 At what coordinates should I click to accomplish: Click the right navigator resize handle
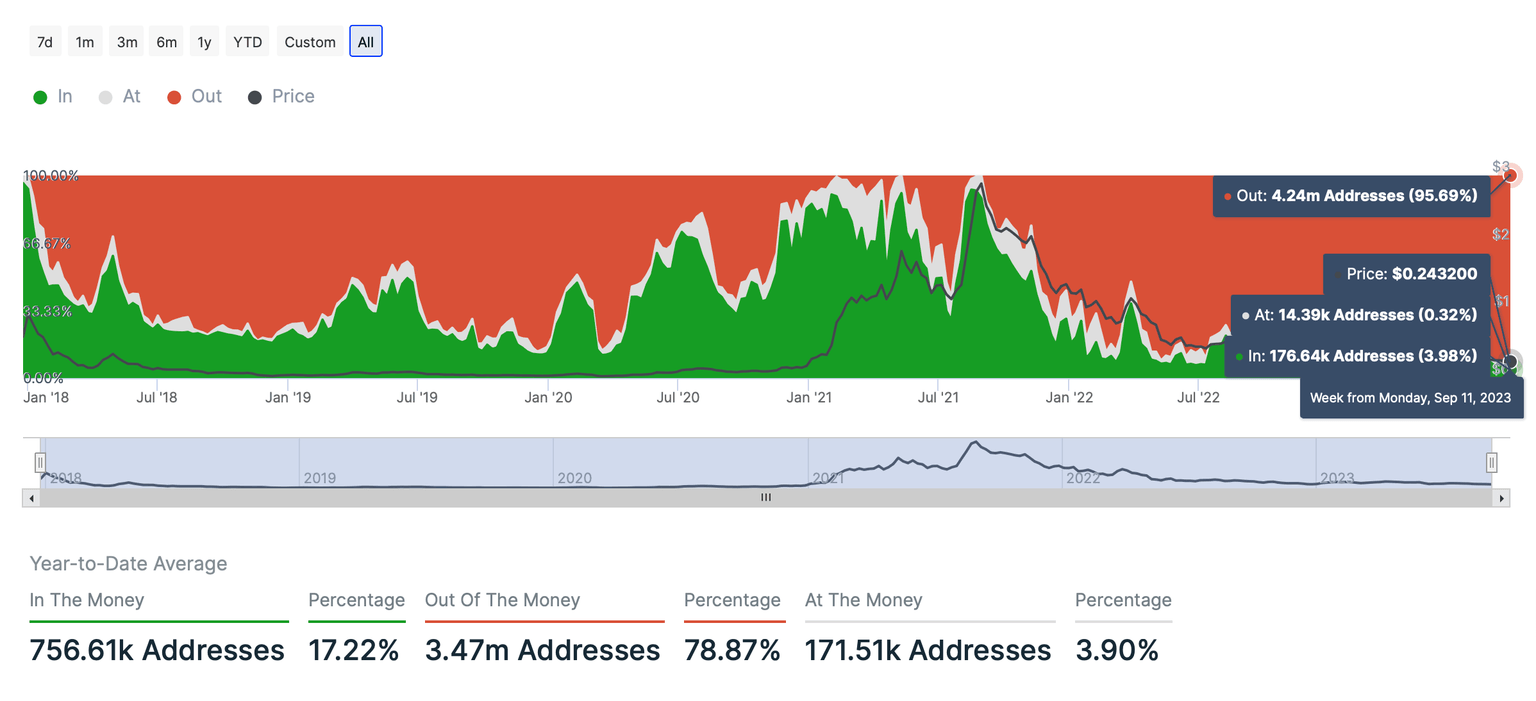pyautogui.click(x=1492, y=462)
